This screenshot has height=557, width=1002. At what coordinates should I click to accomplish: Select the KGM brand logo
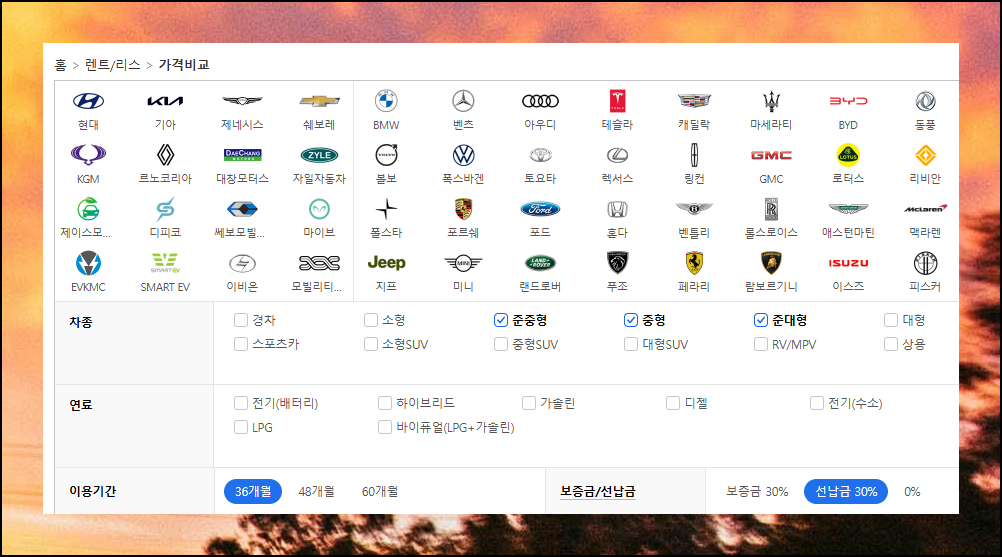[88, 155]
